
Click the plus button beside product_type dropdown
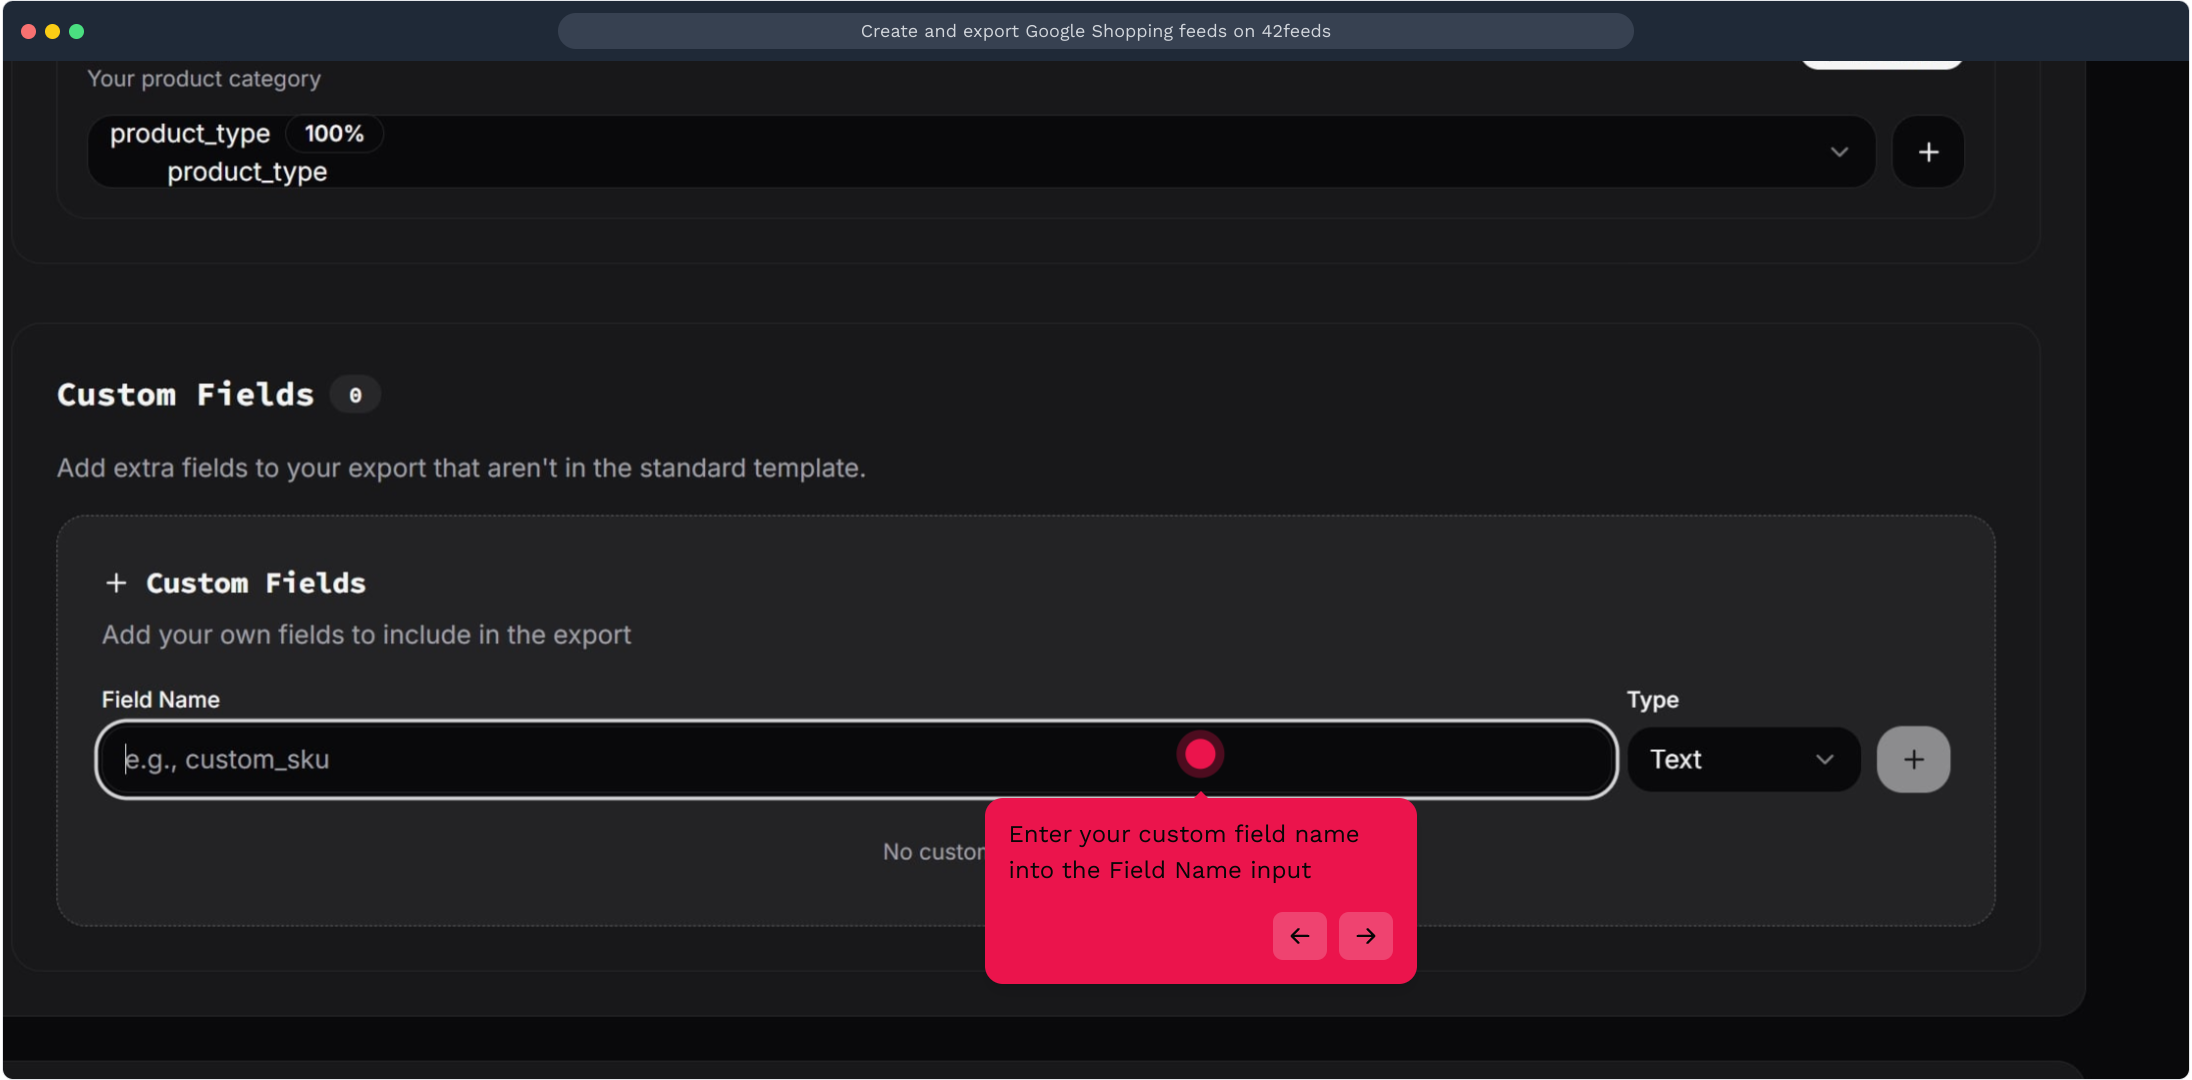(1928, 152)
